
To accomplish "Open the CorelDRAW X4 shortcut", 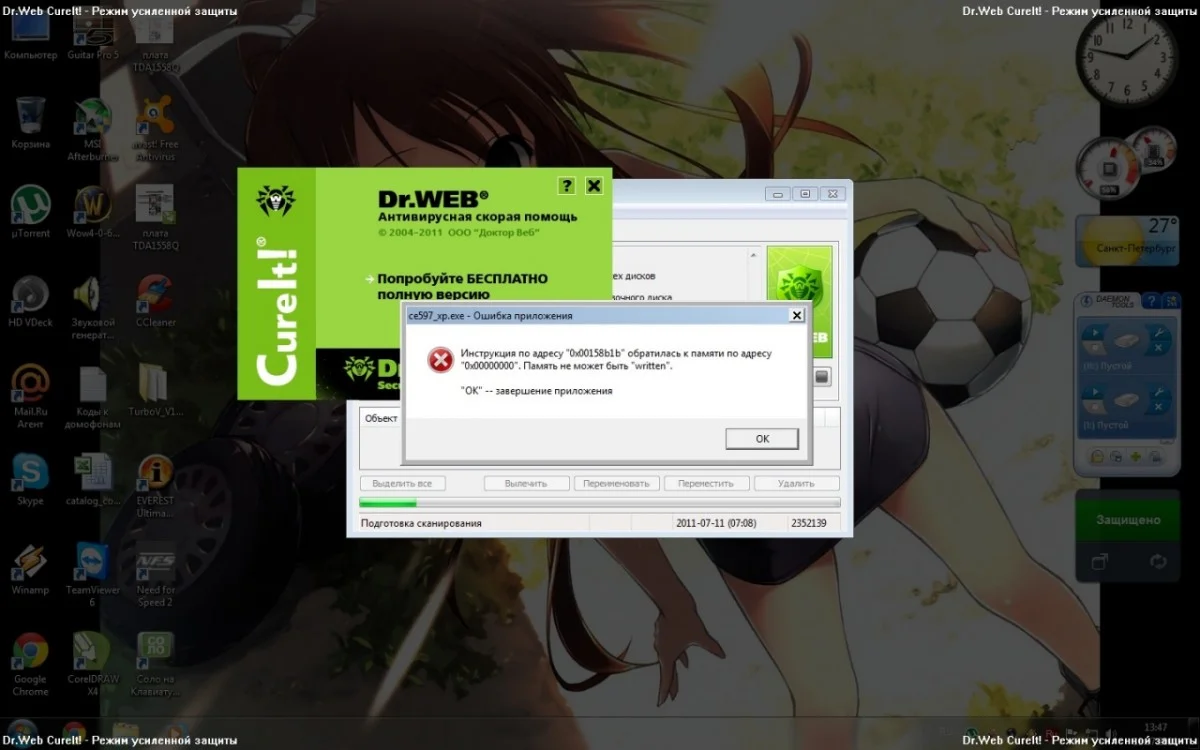I will 91,665.
